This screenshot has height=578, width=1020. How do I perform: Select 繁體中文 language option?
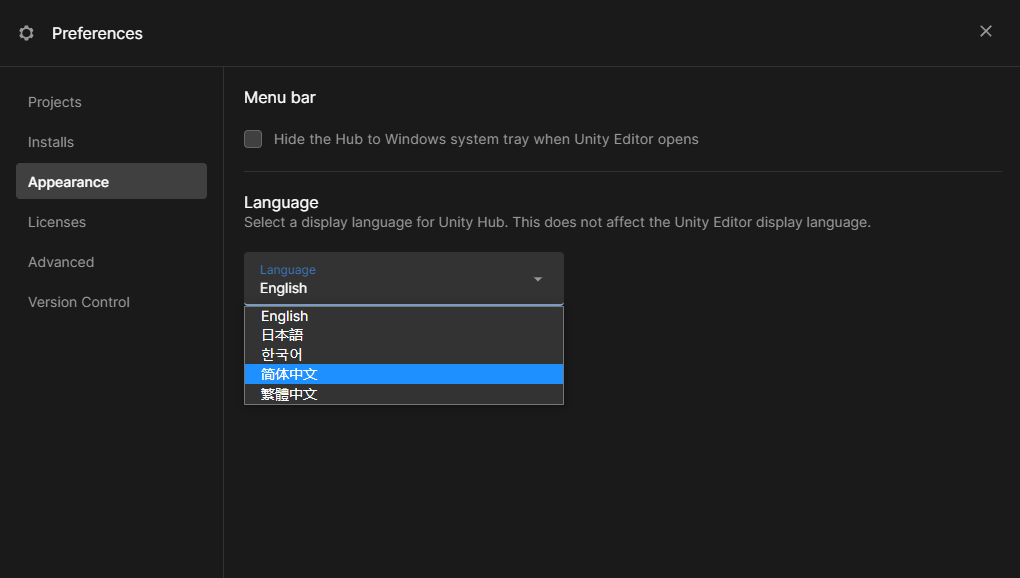click(403, 394)
